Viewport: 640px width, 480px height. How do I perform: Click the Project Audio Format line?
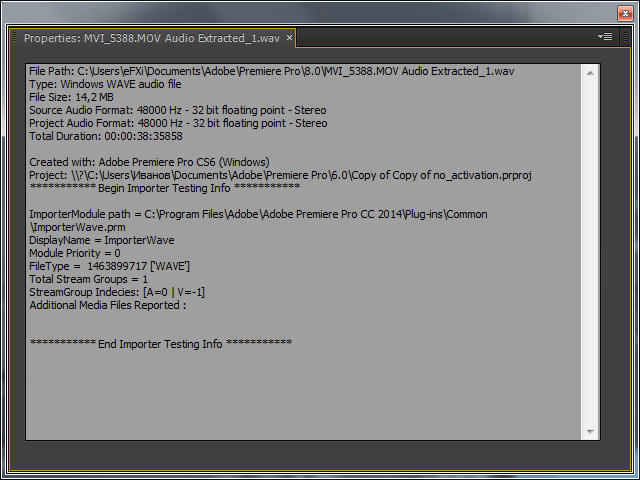point(178,123)
